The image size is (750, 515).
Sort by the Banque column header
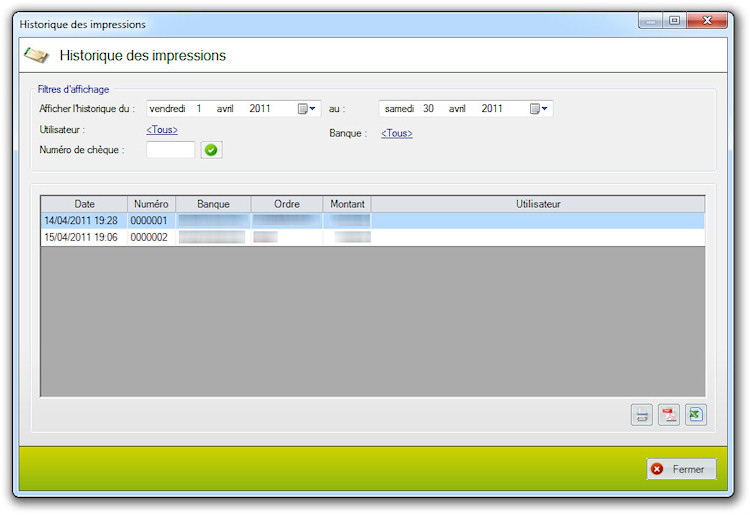click(x=213, y=204)
